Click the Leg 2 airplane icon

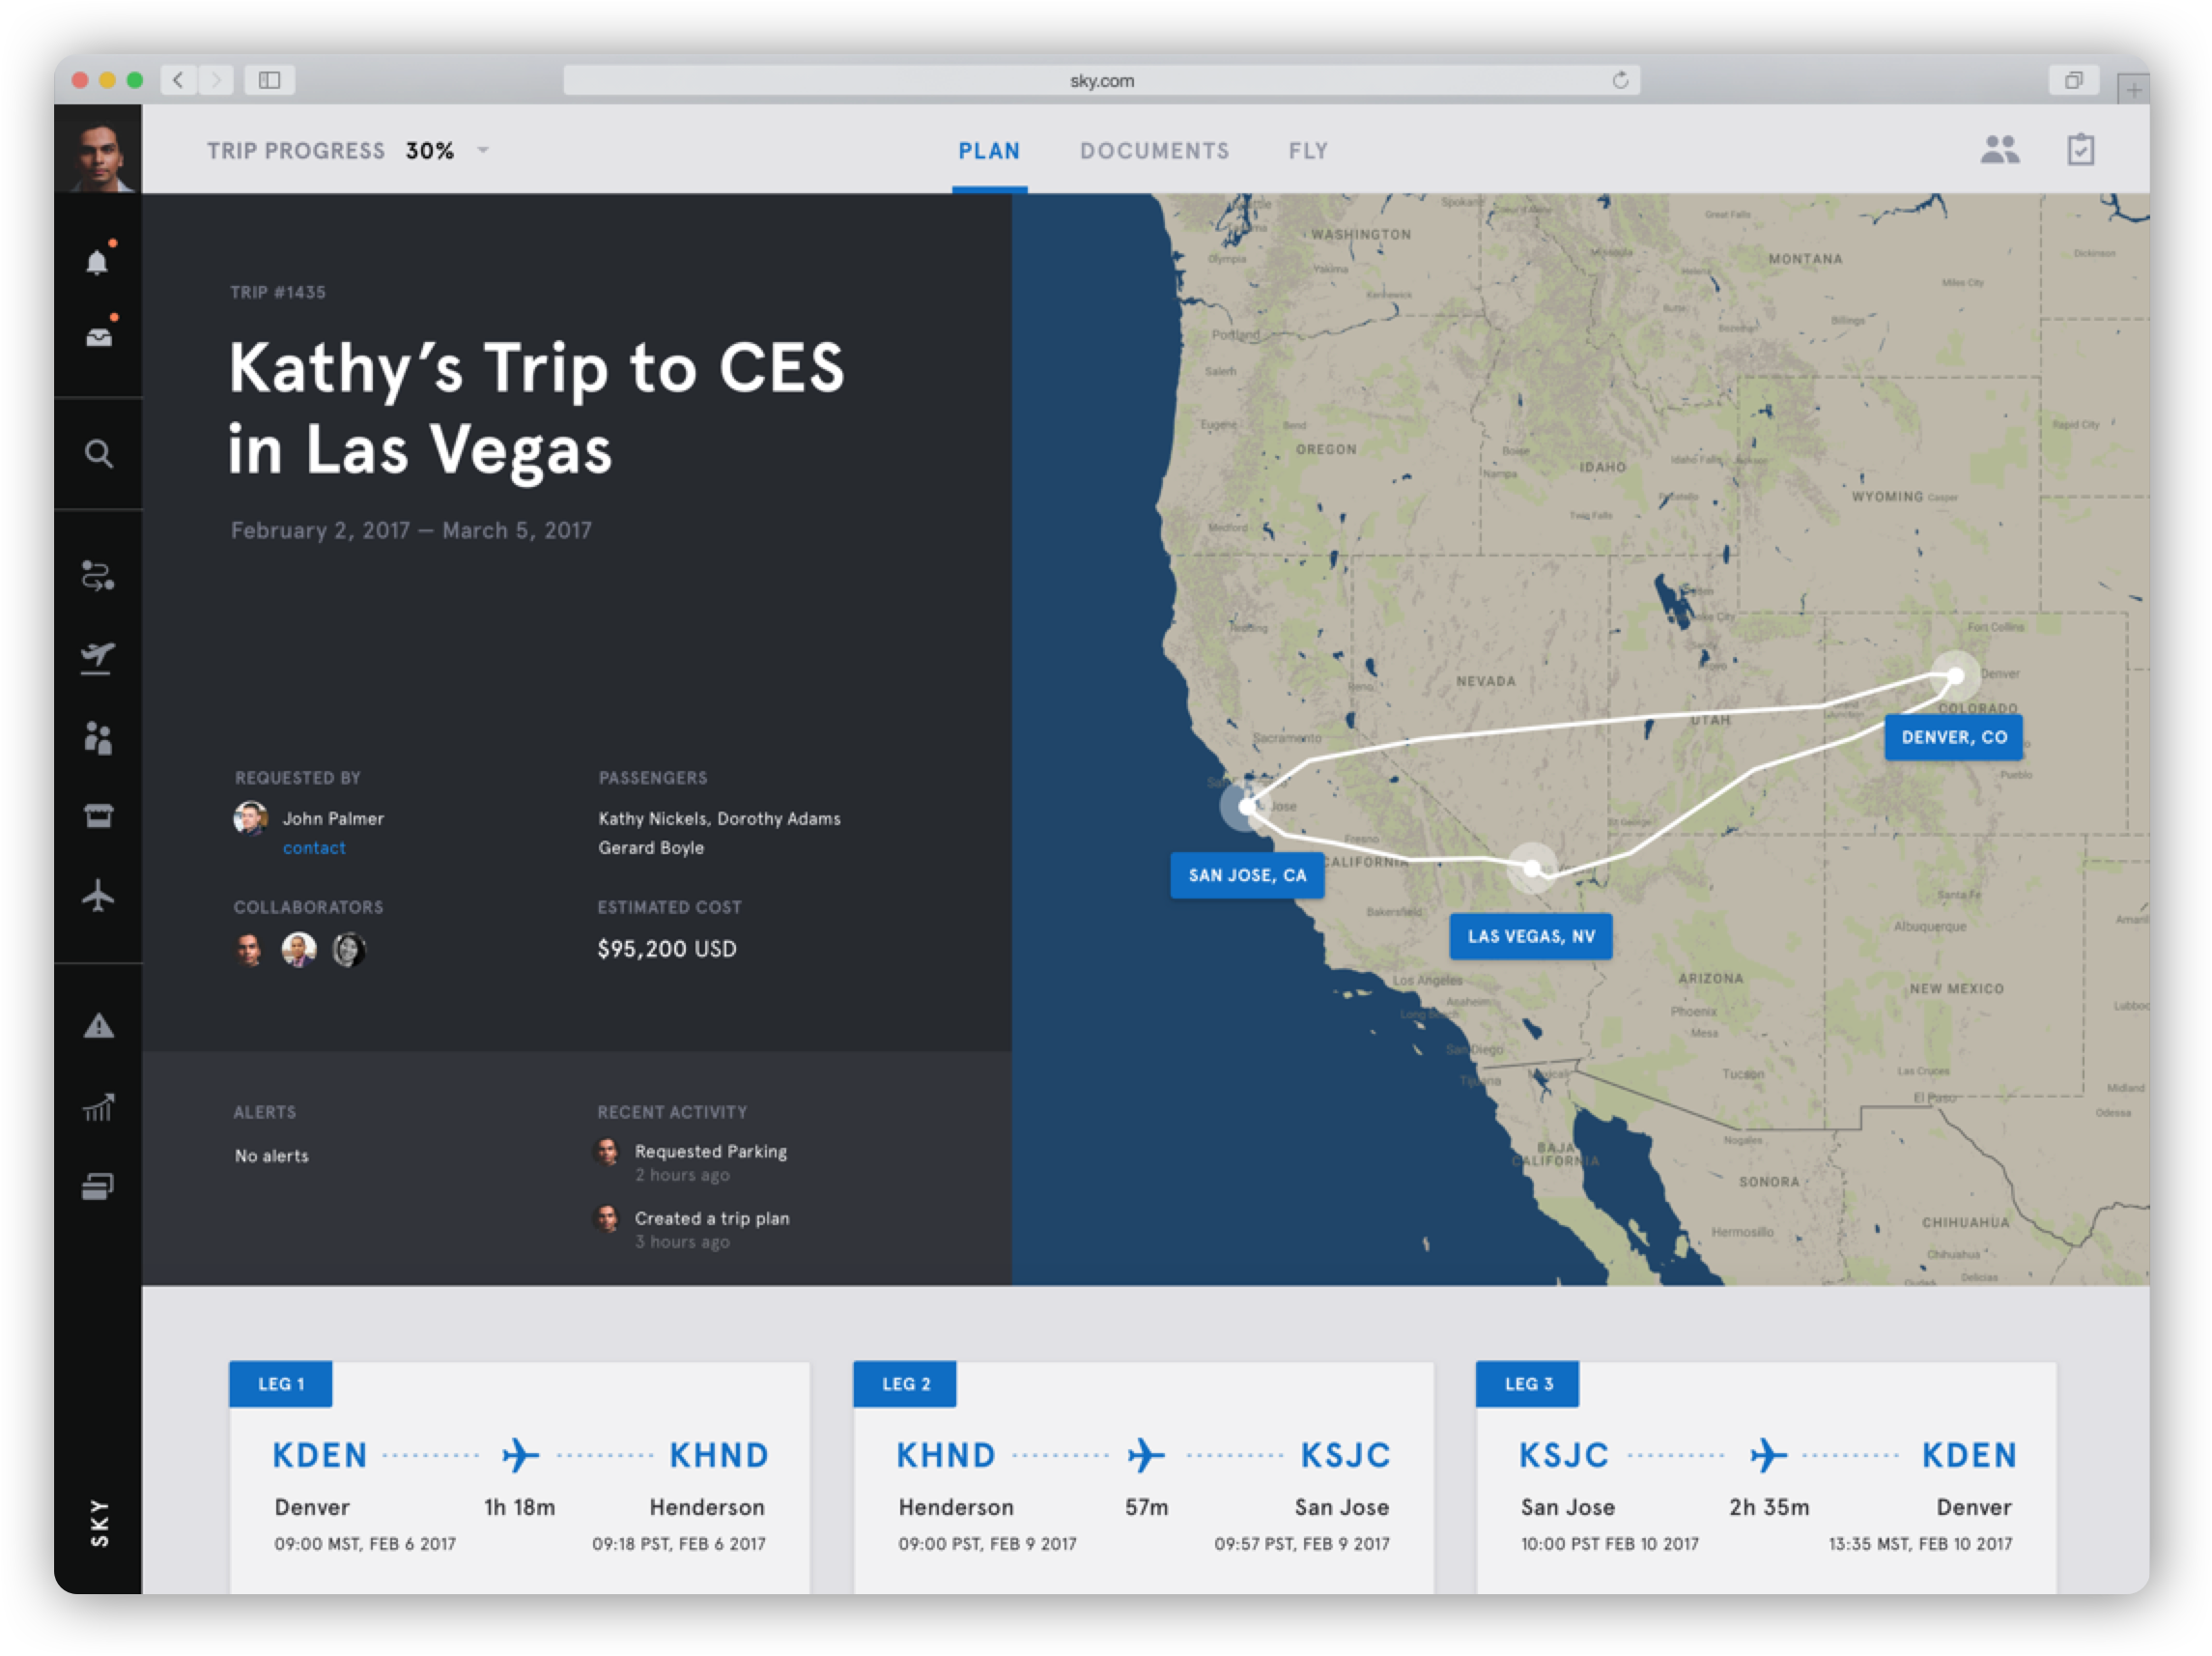(x=1146, y=1455)
